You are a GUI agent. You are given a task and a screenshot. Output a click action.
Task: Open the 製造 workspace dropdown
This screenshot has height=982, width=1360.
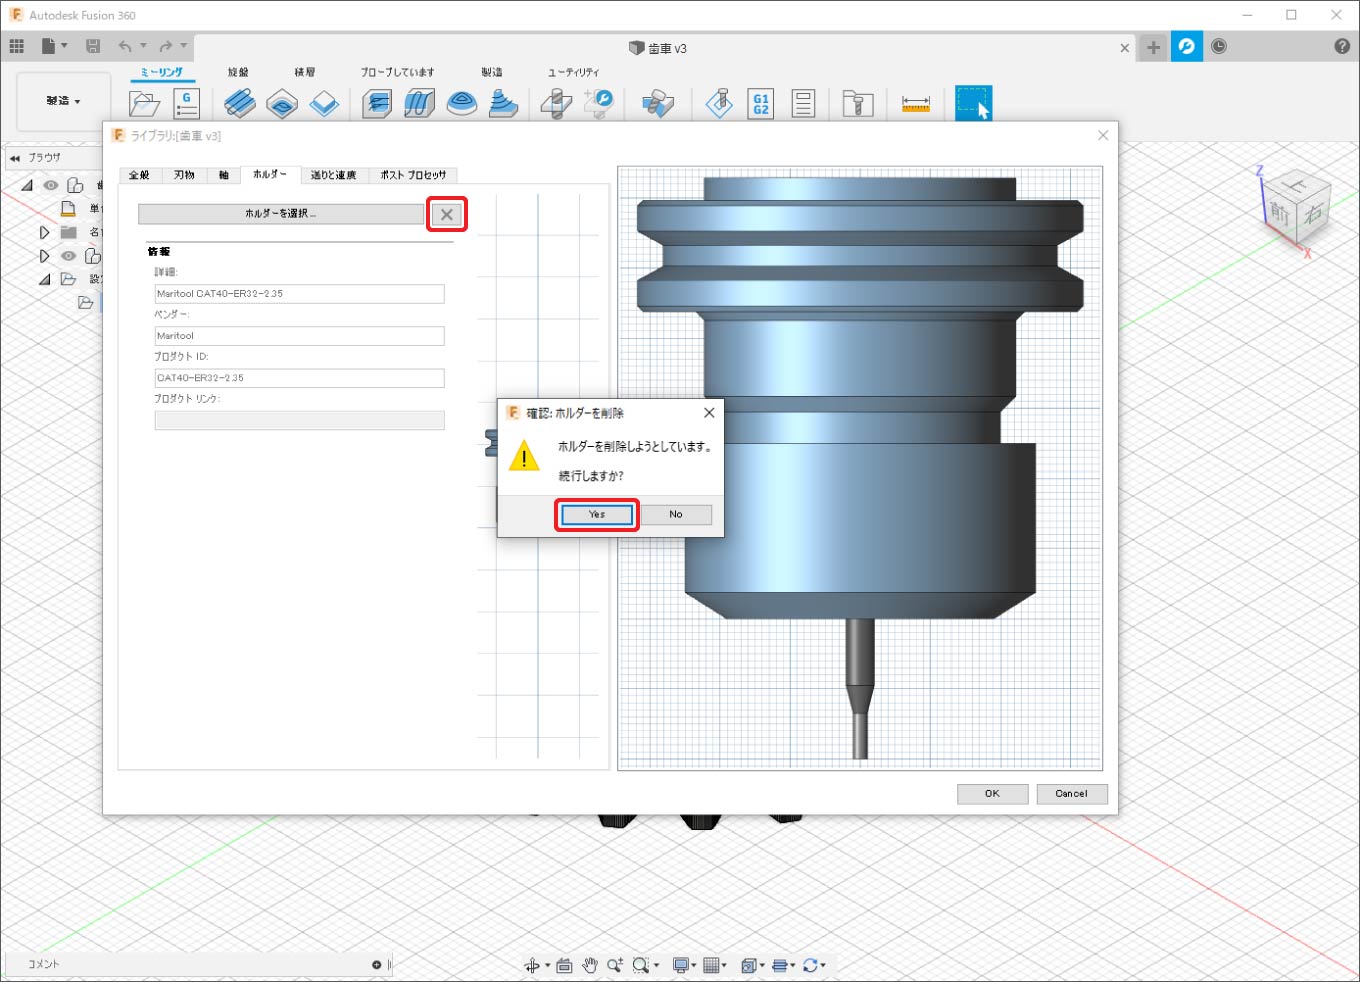coord(63,101)
